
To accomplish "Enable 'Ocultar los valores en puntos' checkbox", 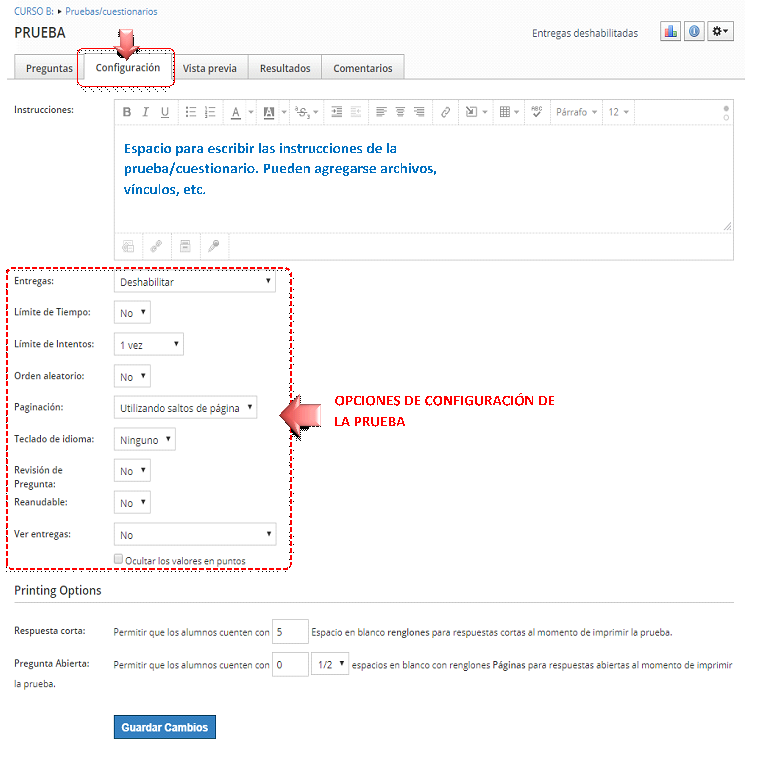I will [x=119, y=560].
